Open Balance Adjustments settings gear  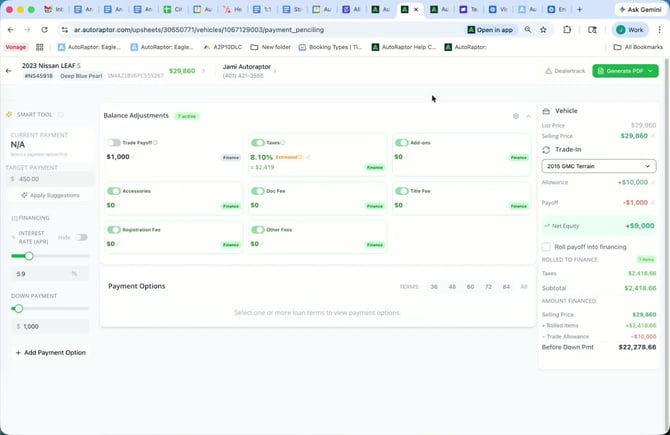(516, 116)
